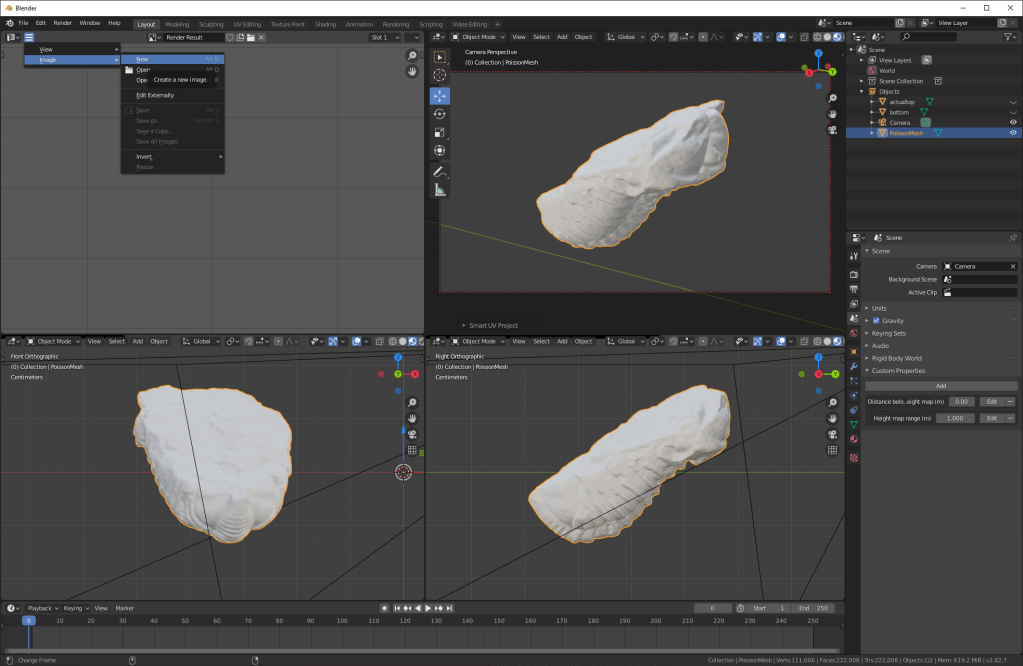
Task: Select the Measure tool
Action: tap(440, 190)
